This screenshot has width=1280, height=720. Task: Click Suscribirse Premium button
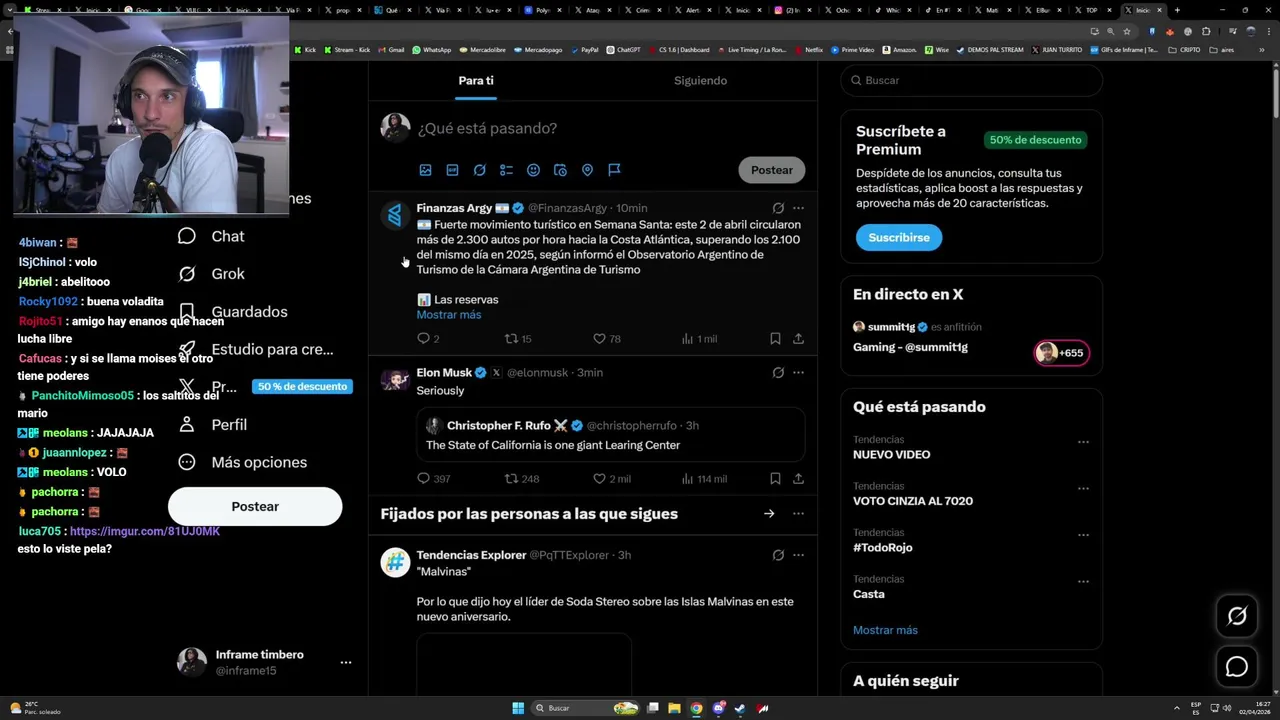tap(899, 238)
